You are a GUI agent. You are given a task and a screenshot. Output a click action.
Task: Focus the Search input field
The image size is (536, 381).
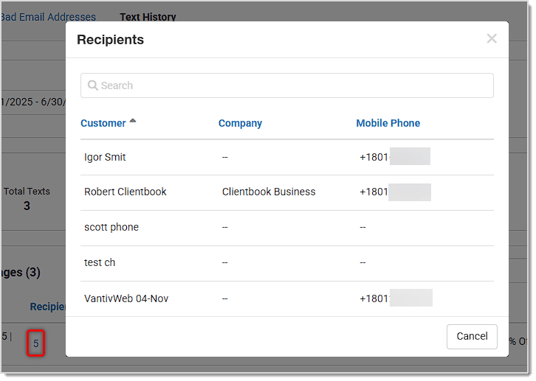pyautogui.click(x=289, y=86)
